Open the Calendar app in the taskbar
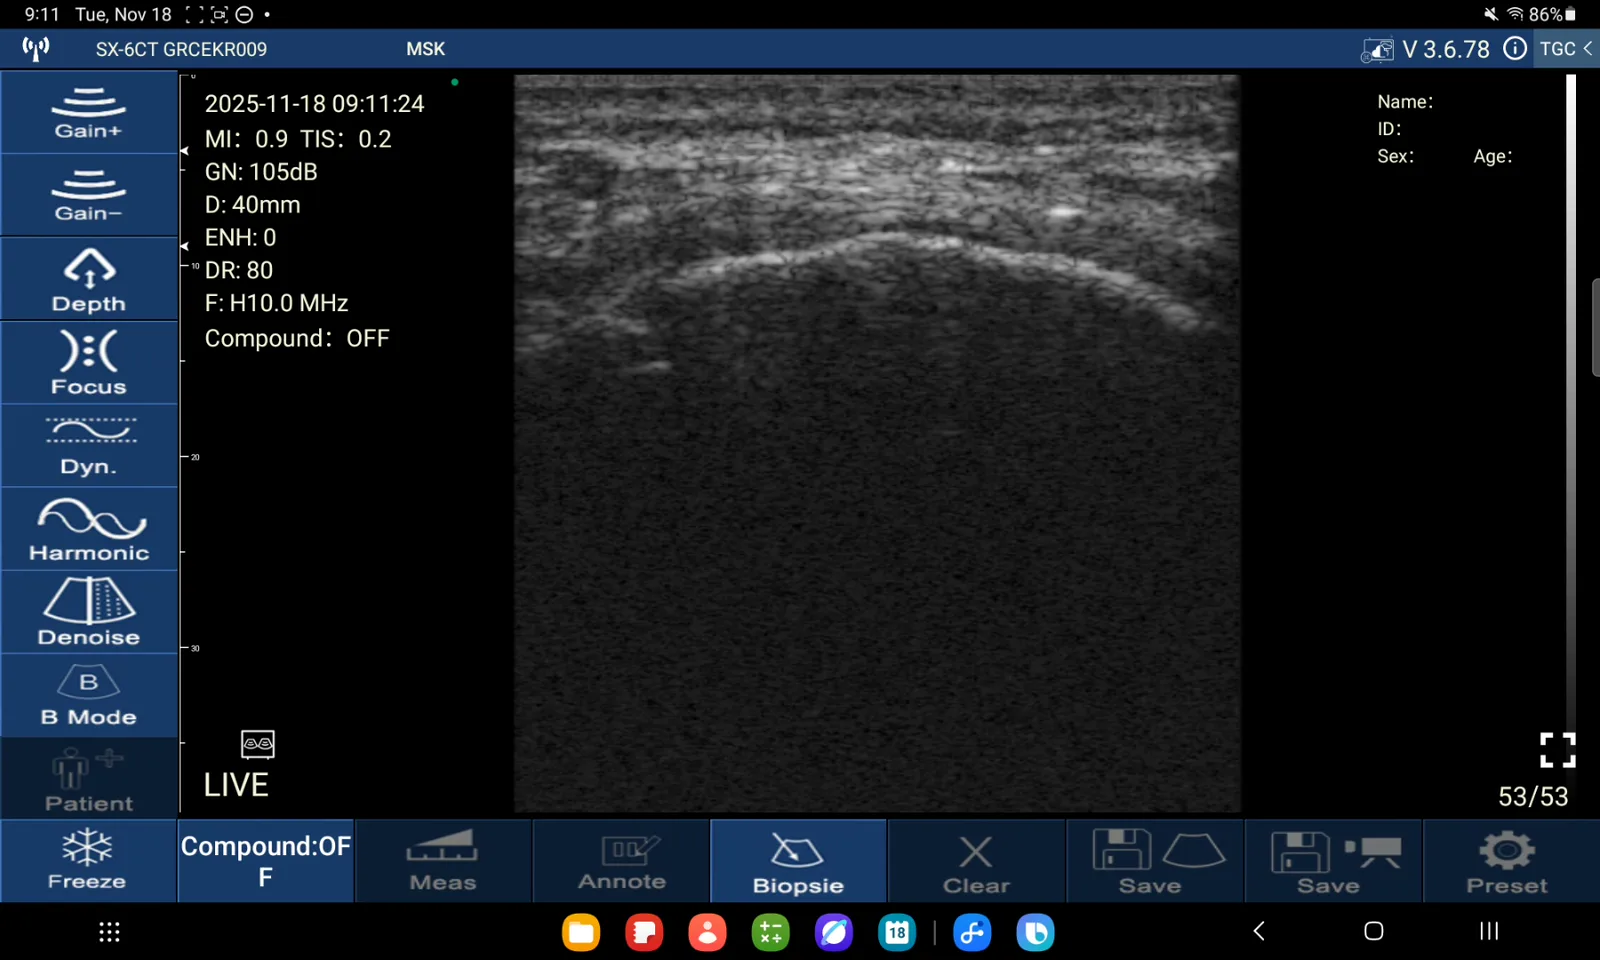Image resolution: width=1600 pixels, height=960 pixels. [897, 932]
